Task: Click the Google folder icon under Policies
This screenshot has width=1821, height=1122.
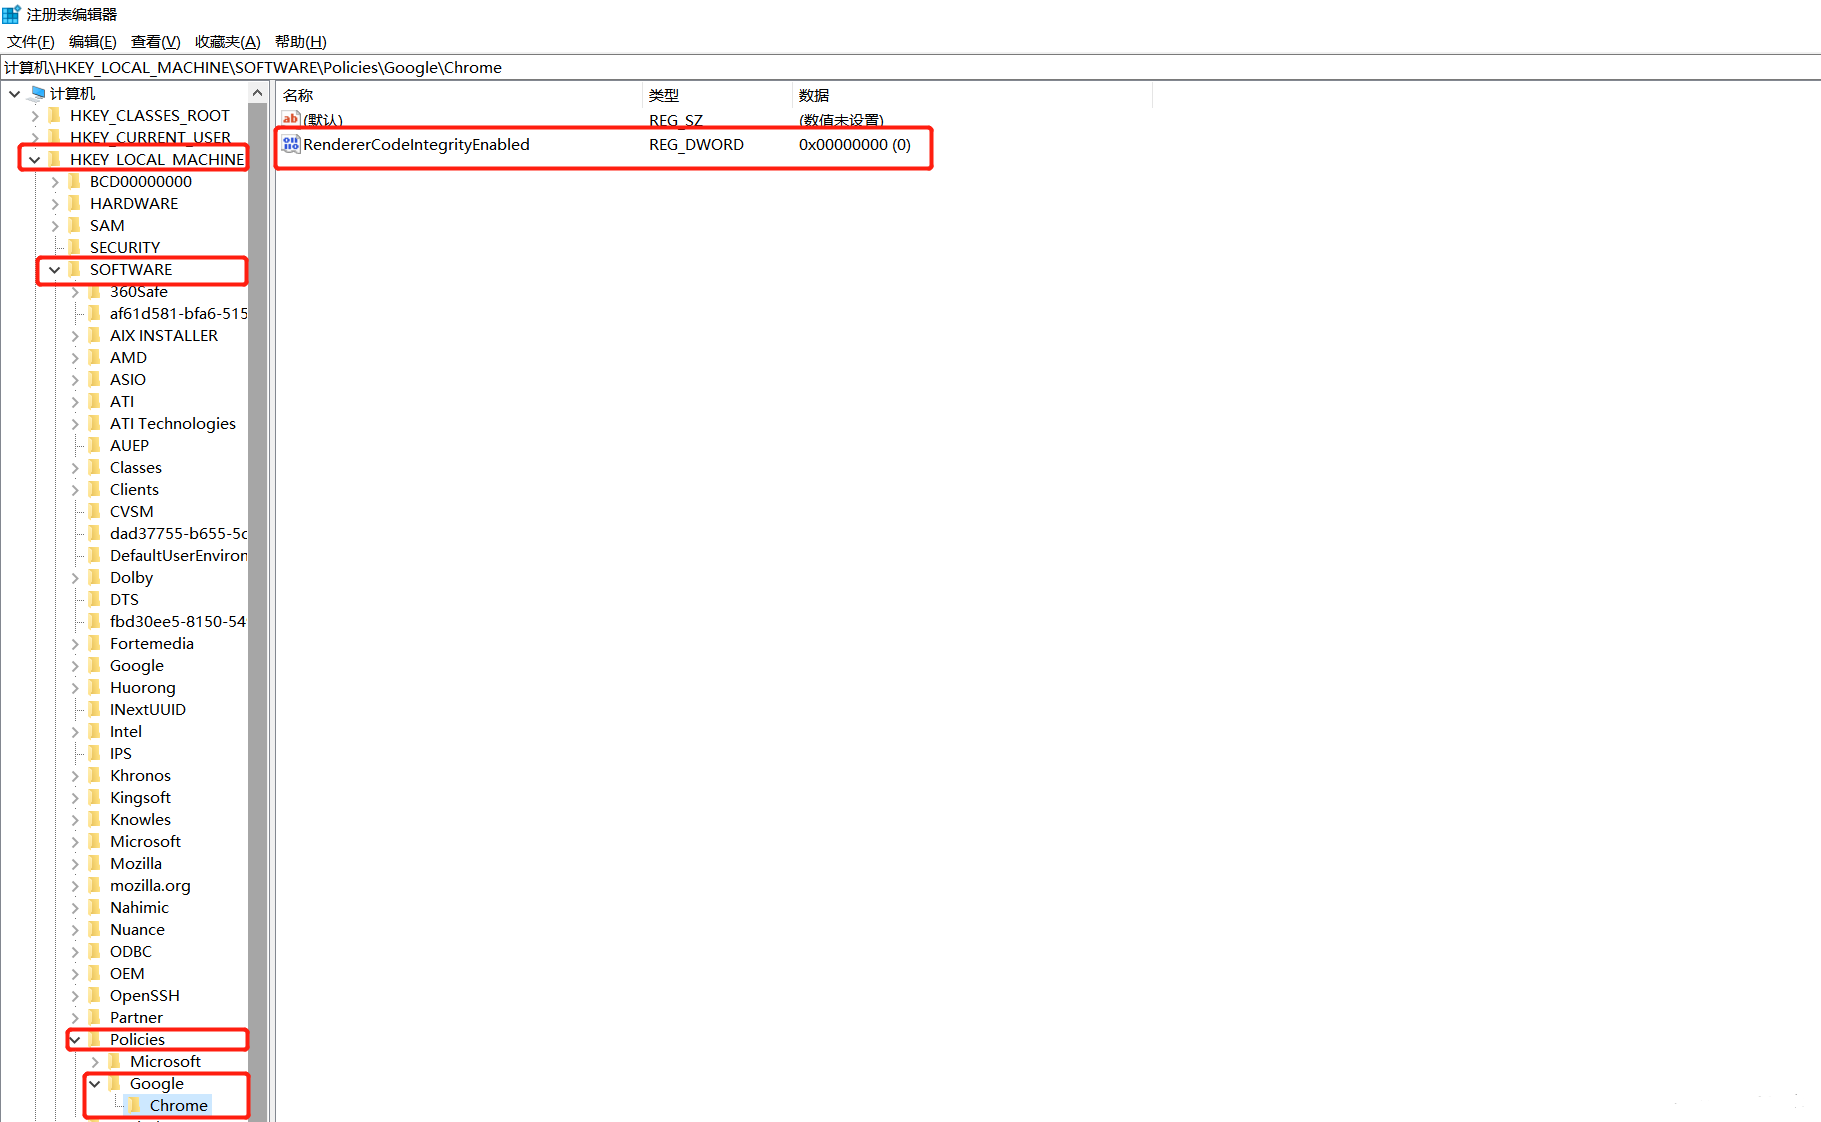Action: [x=114, y=1083]
